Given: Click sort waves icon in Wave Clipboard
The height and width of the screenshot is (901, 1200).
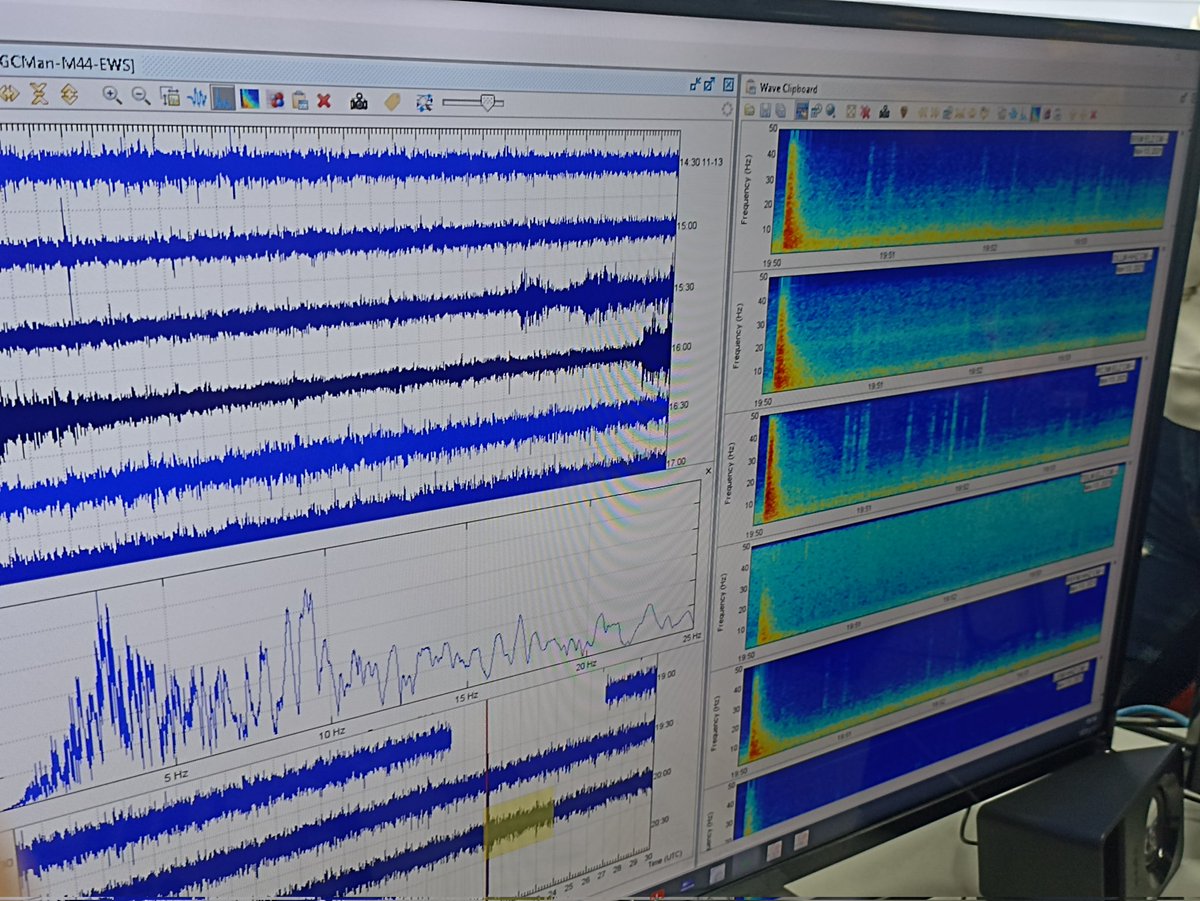Looking at the screenshot, I should [816, 111].
